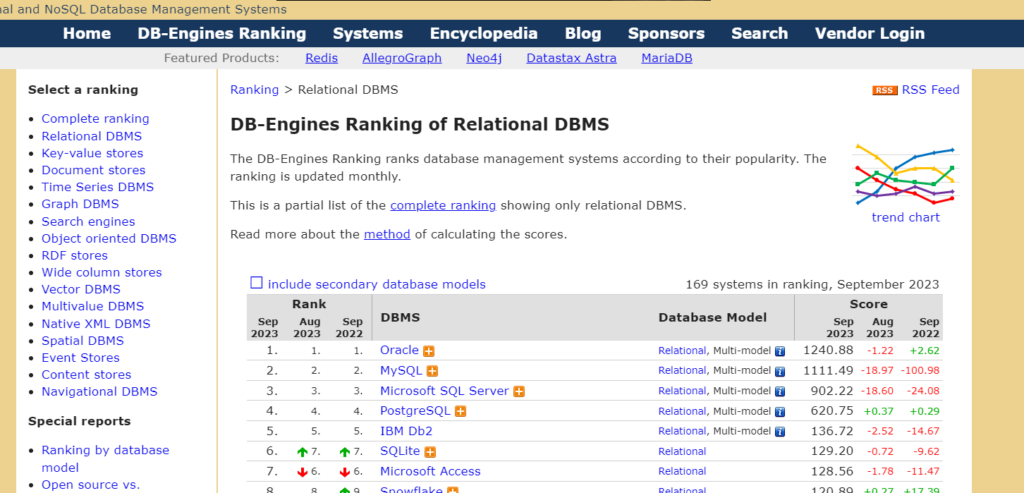The image size is (1024, 493).
Task: Open Ranking by database model report
Action: tap(105, 459)
